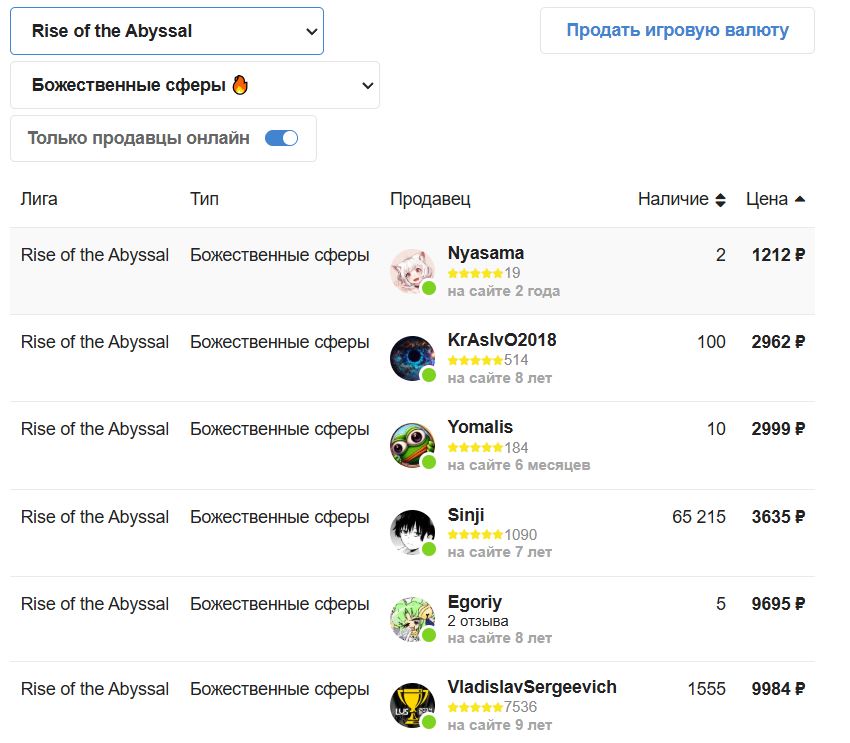Click Yomalis's green frog avatar
850x743 pixels.
click(x=412, y=445)
